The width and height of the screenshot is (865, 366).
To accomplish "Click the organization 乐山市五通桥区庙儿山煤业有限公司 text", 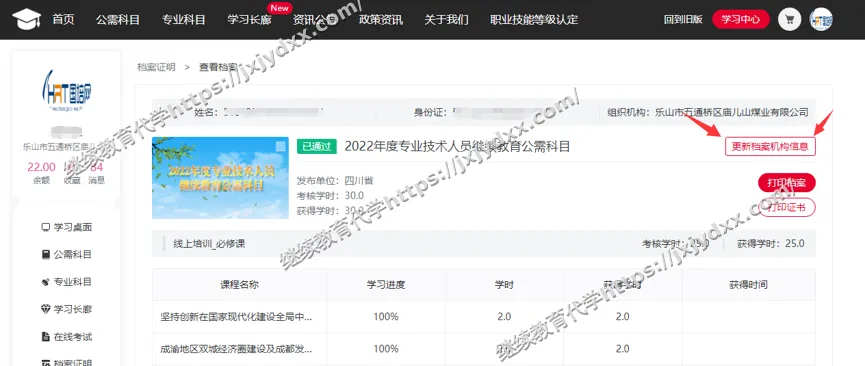I will [x=731, y=113].
